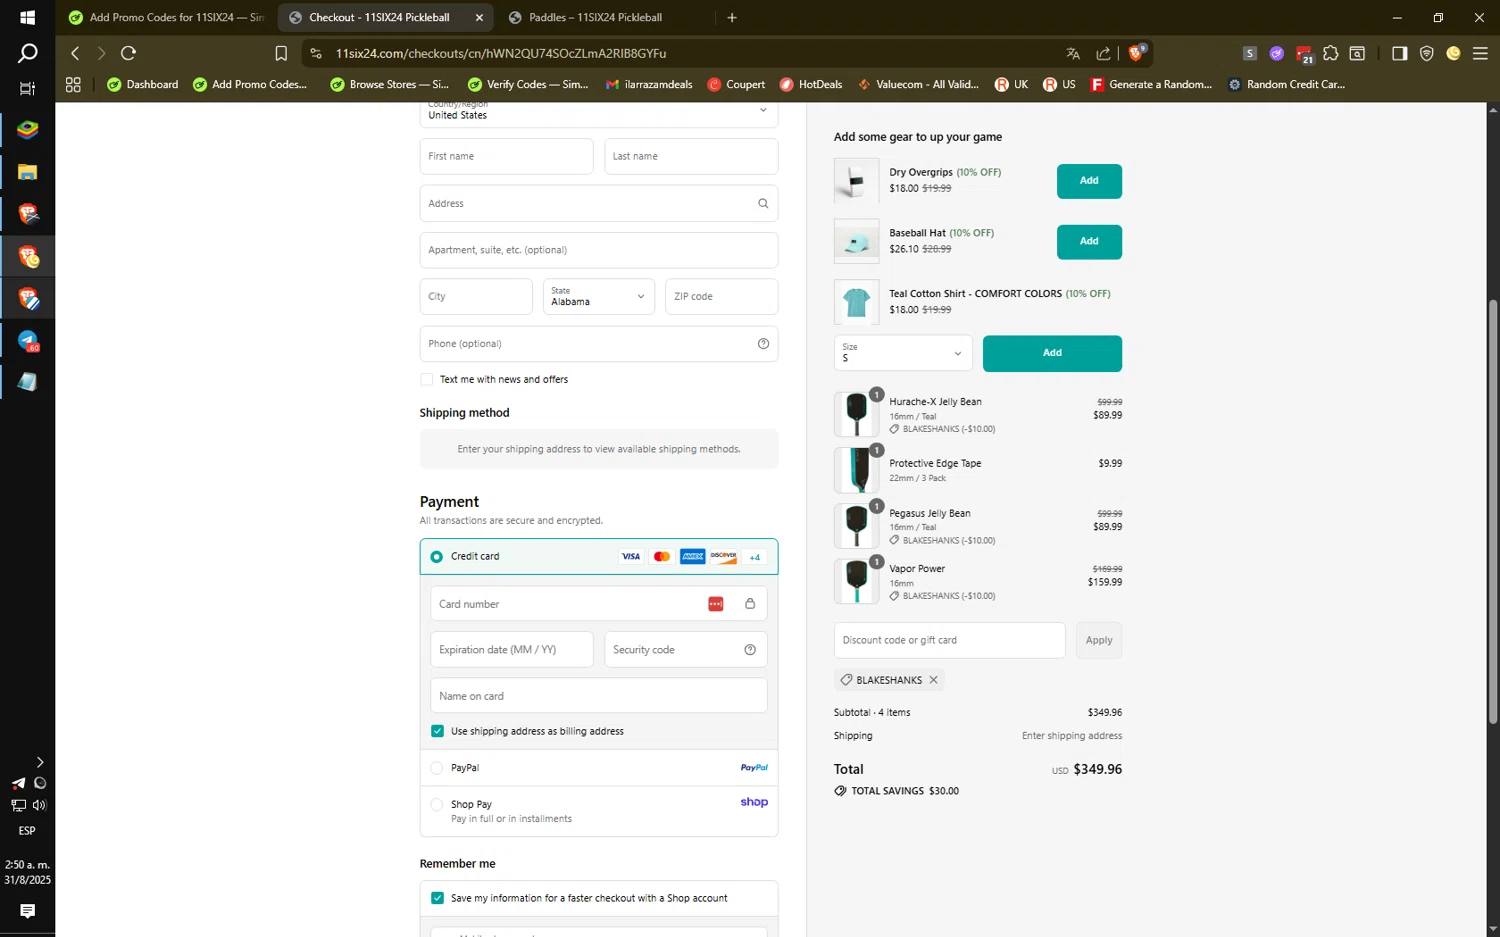The width and height of the screenshot is (1500, 937).
Task: Reload the checkout page
Action: tap(128, 53)
